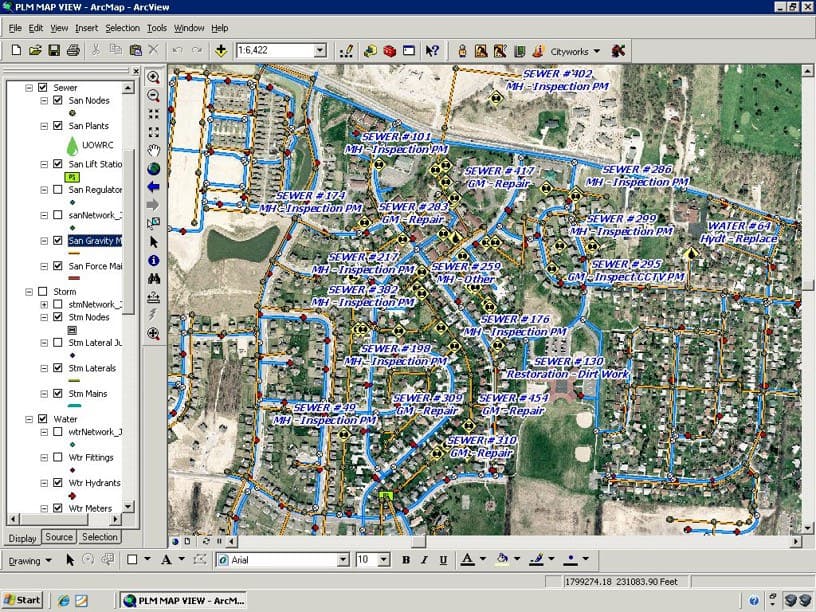816x612 pixels.
Task: Open the font name dropdown
Action: tap(340, 560)
